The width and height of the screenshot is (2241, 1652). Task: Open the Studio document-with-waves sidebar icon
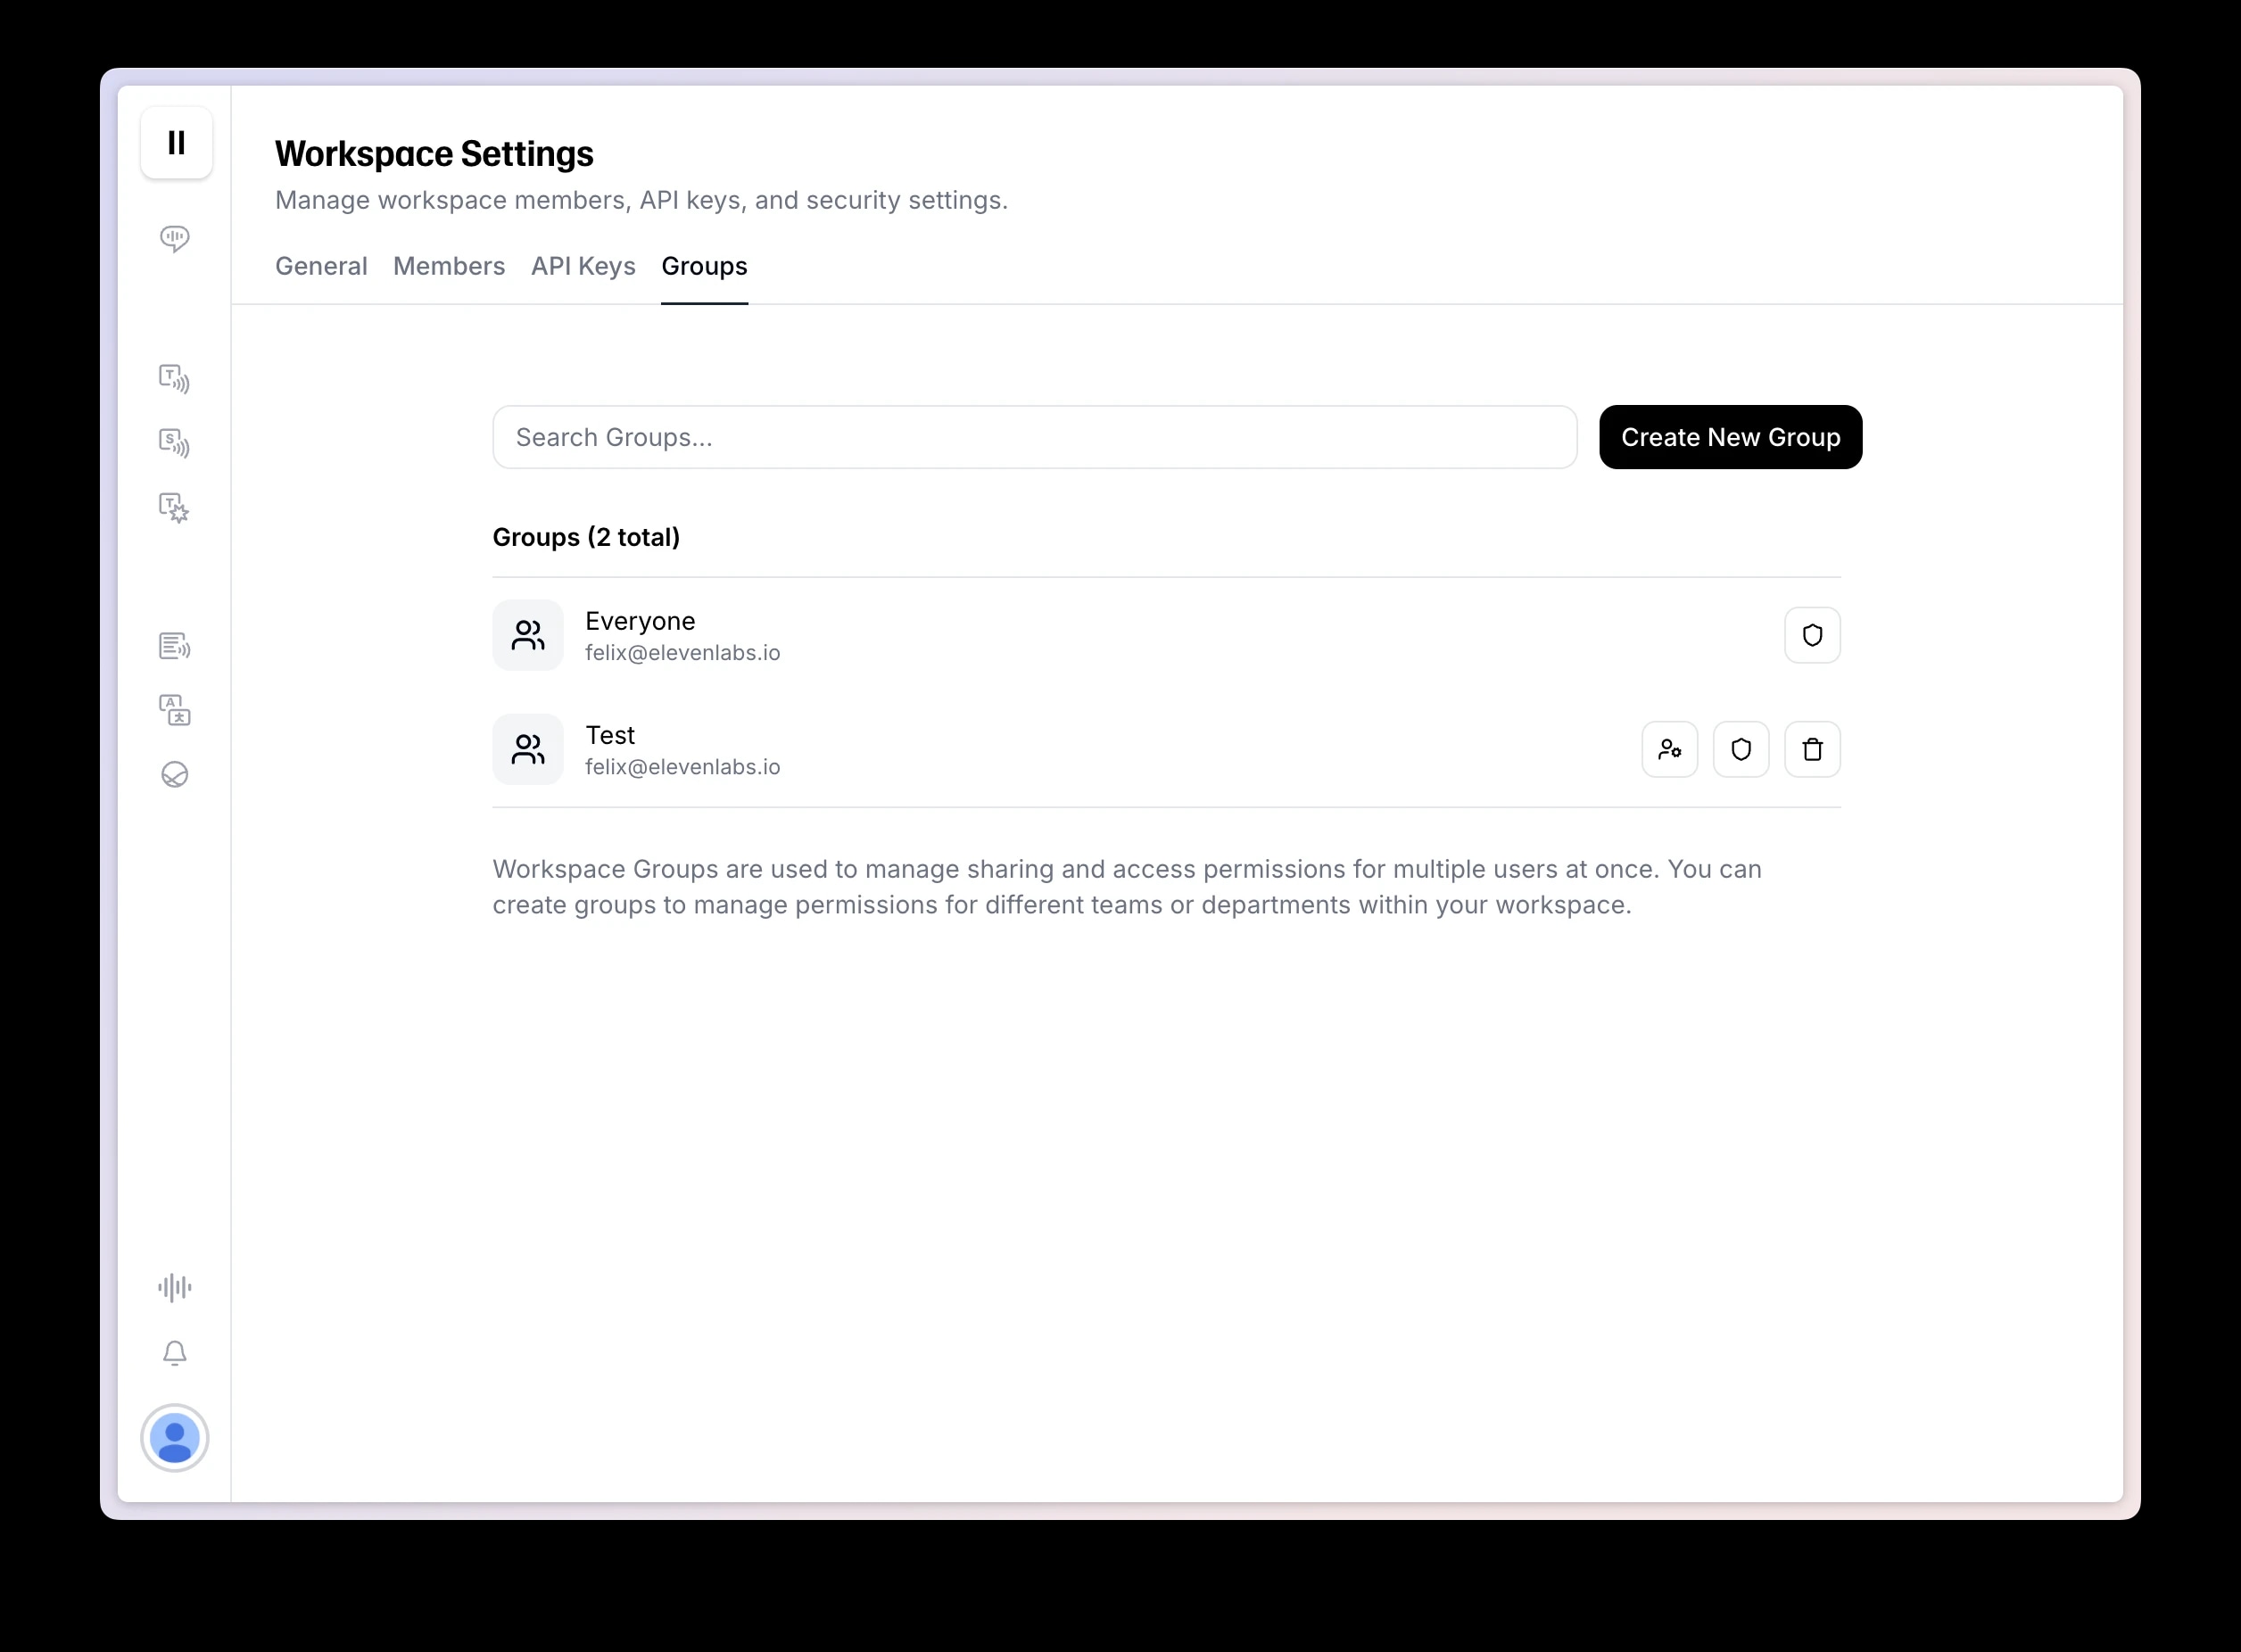[x=175, y=645]
